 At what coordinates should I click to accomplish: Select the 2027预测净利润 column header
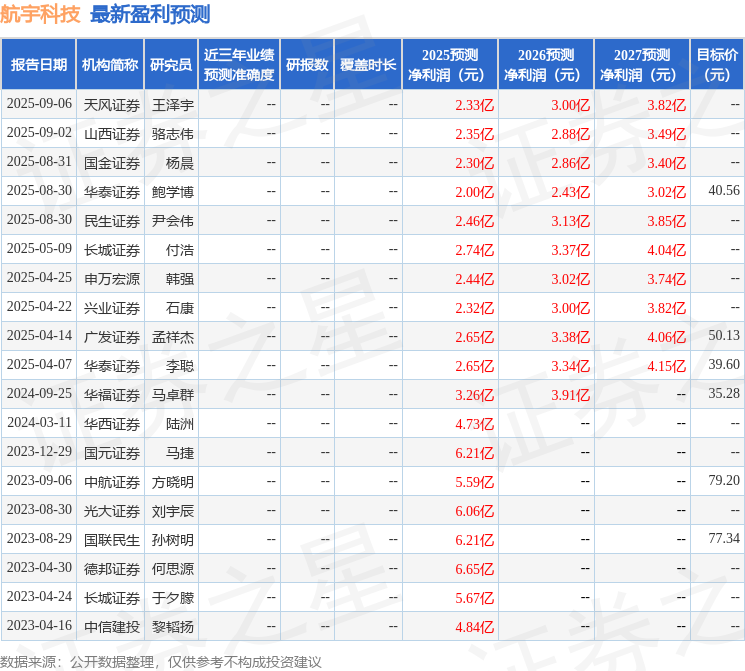(x=642, y=65)
